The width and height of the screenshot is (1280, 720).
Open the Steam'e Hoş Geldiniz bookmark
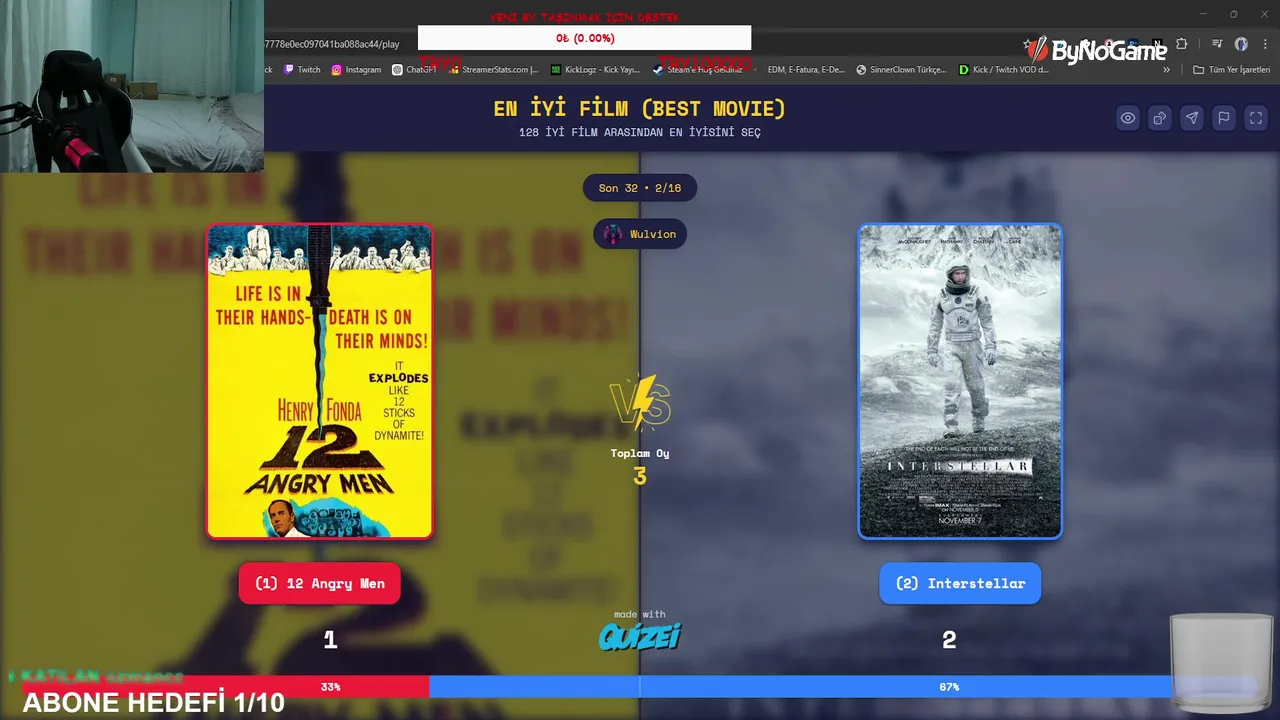click(x=697, y=70)
